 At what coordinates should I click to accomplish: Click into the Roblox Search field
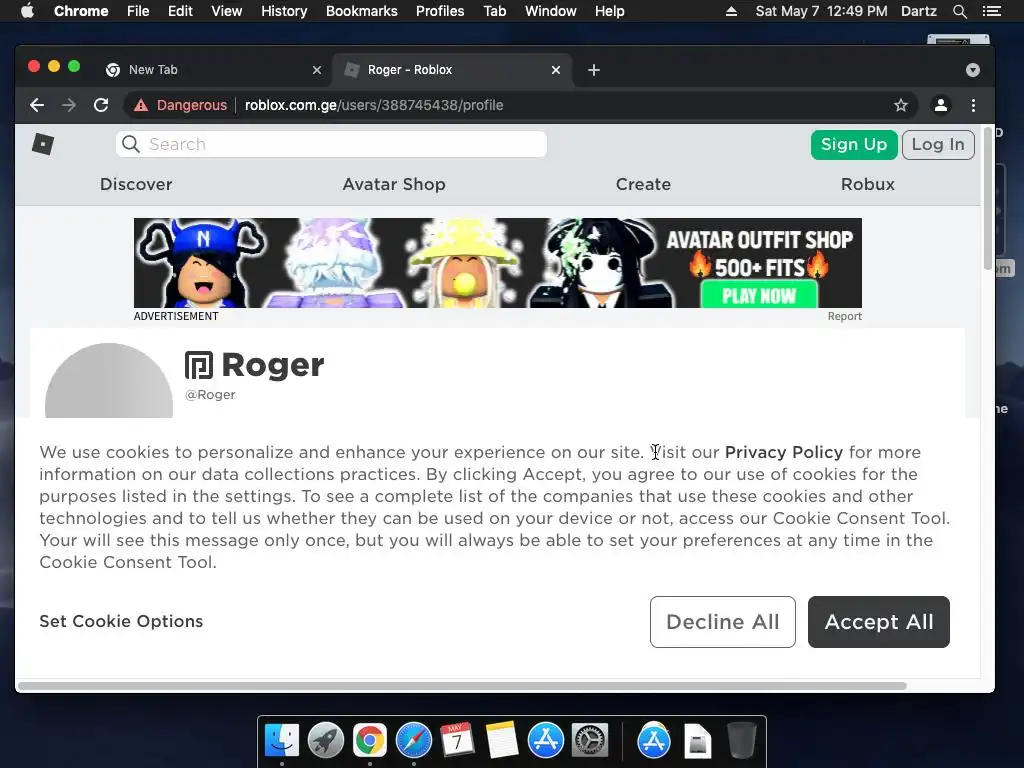[x=331, y=144]
